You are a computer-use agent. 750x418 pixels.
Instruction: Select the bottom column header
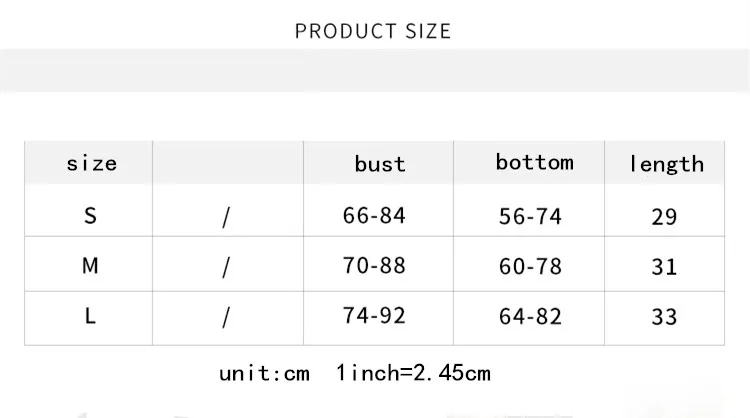coord(534,162)
